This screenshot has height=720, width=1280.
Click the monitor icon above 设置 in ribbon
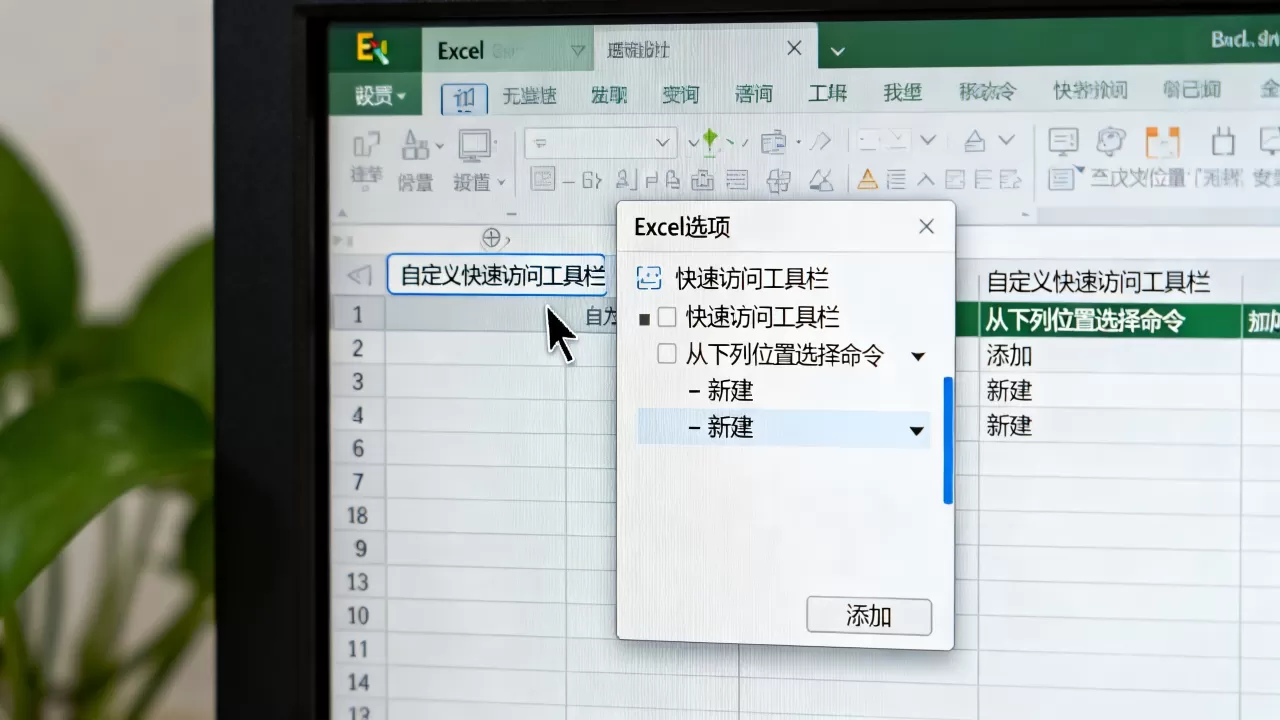477,146
